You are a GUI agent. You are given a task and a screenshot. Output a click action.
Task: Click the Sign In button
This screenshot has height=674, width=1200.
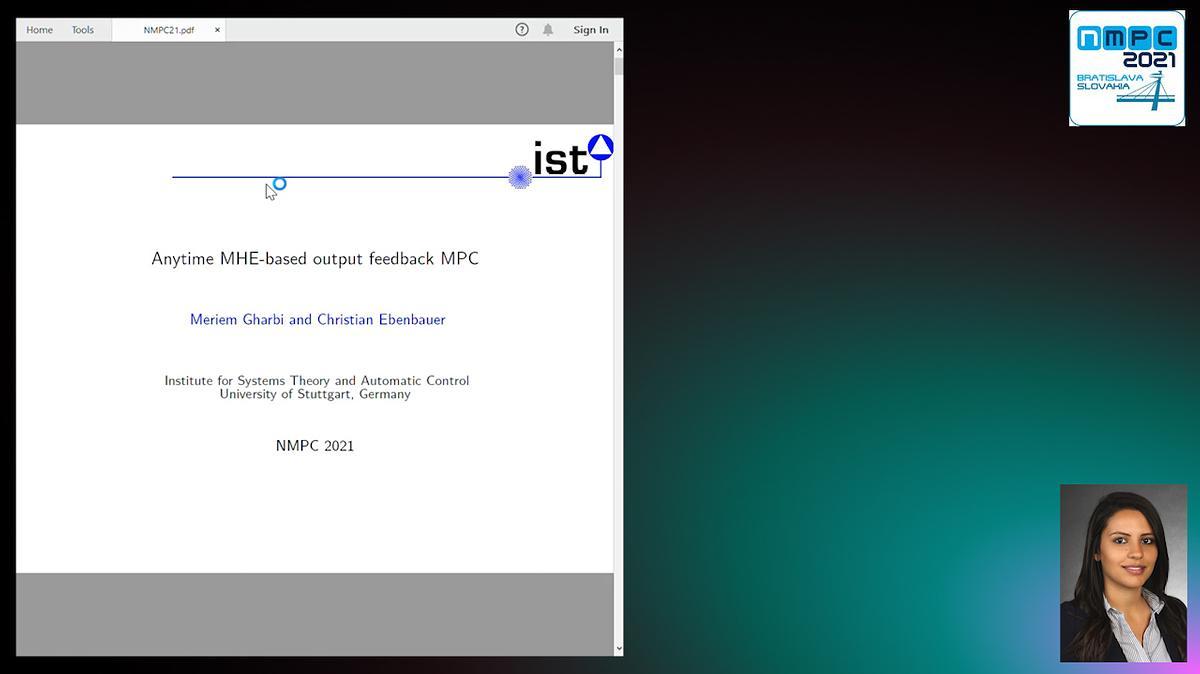tap(590, 30)
